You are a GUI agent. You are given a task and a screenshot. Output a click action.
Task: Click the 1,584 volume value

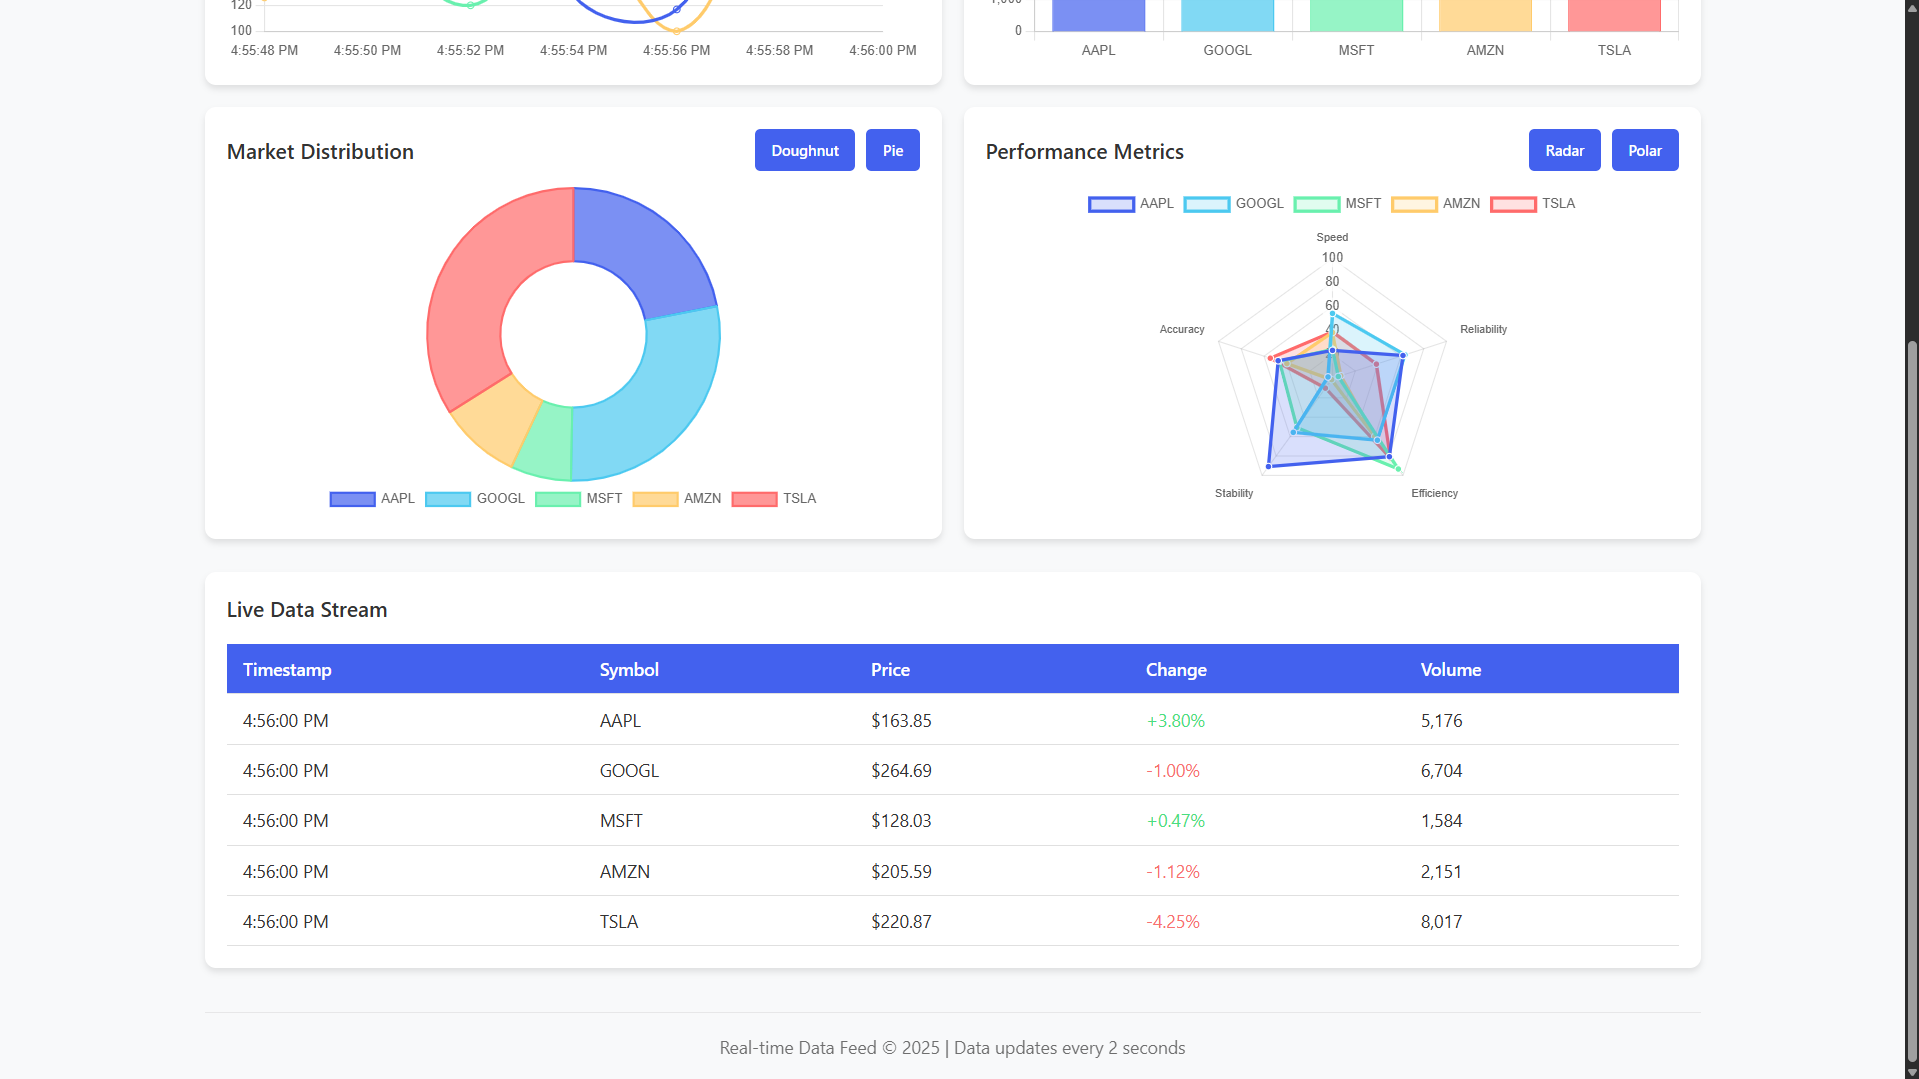(x=1441, y=821)
